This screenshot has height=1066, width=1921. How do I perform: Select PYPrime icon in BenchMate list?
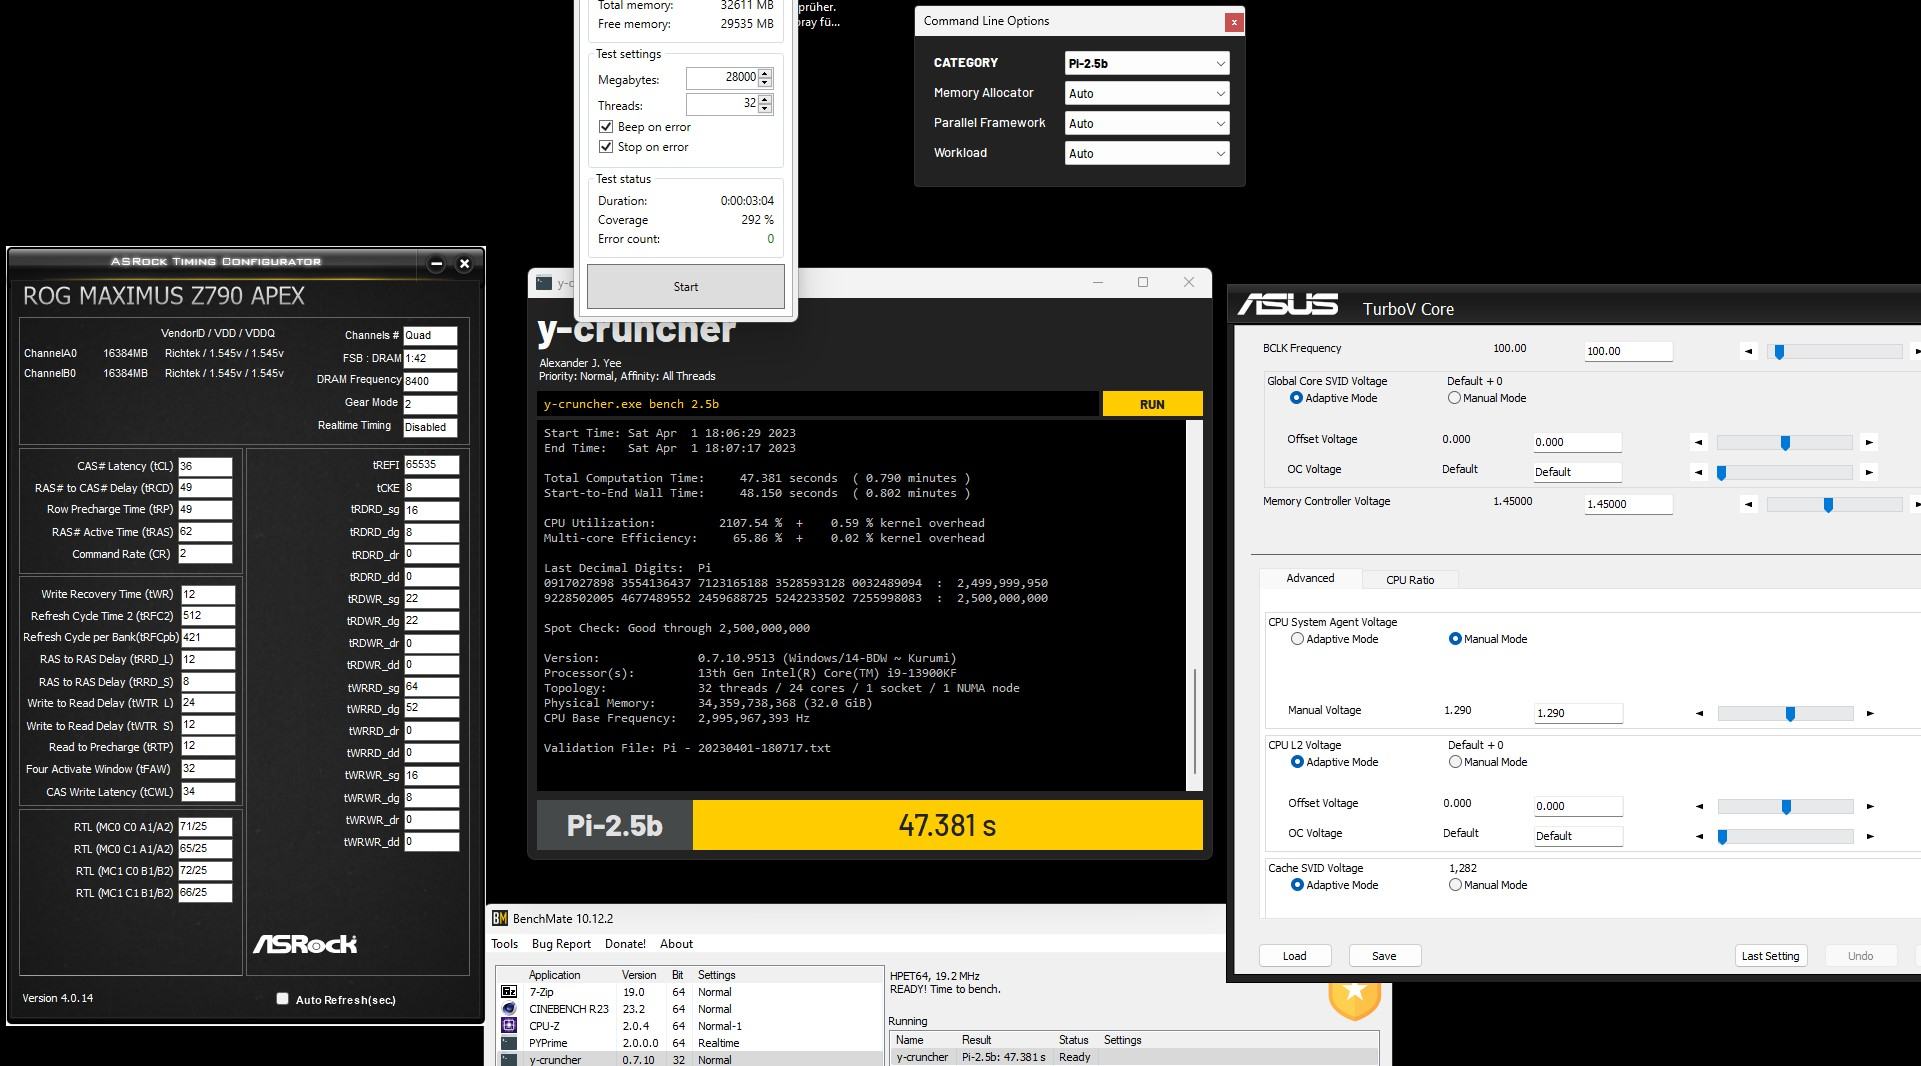[x=509, y=1043]
